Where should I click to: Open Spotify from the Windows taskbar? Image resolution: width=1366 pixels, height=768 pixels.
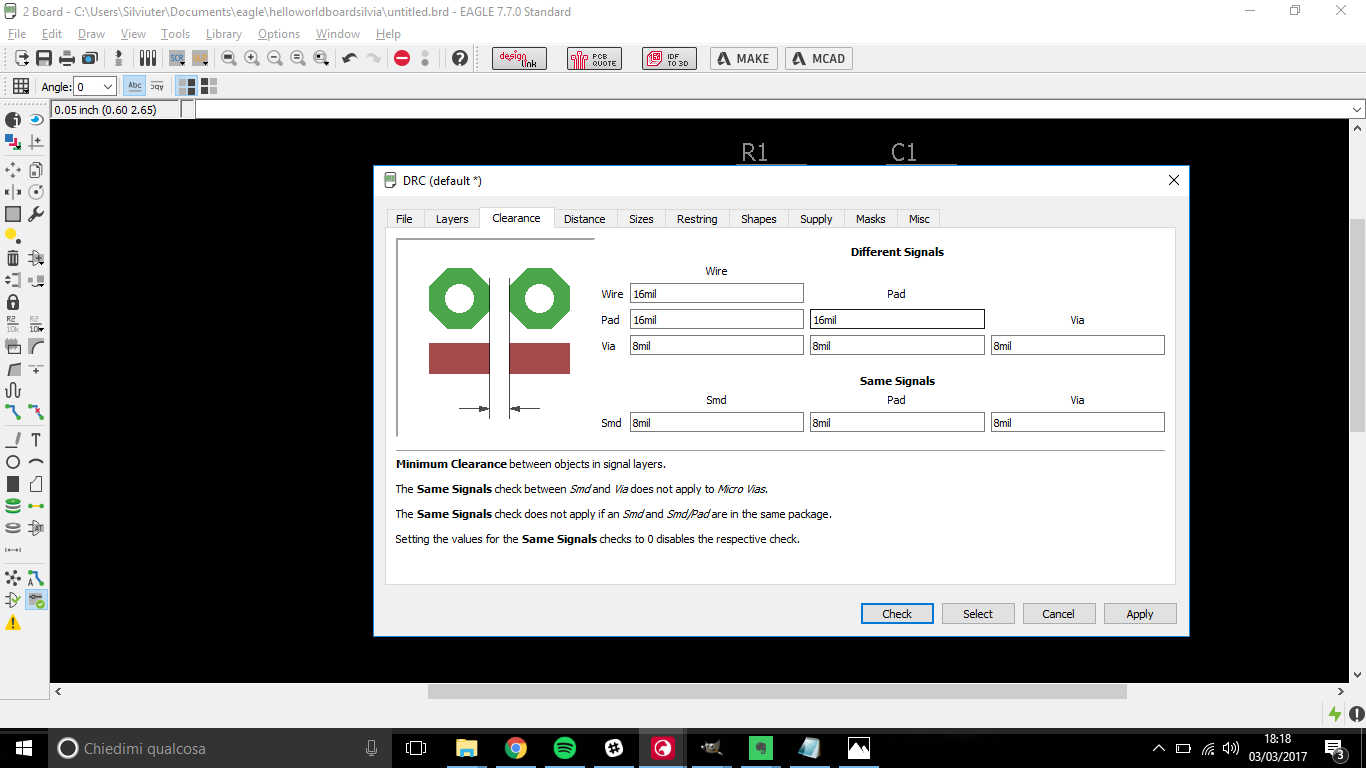point(565,748)
